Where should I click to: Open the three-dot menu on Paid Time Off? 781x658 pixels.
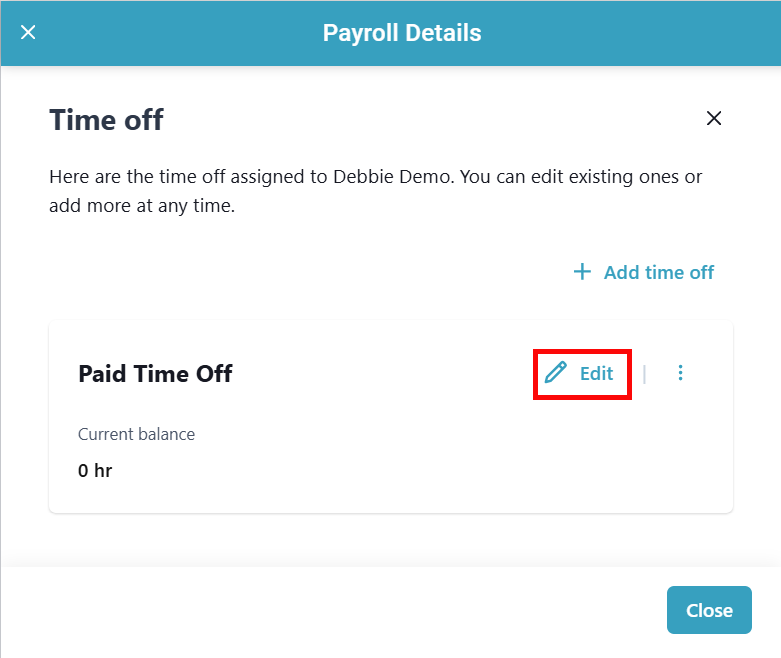pyautogui.click(x=681, y=373)
